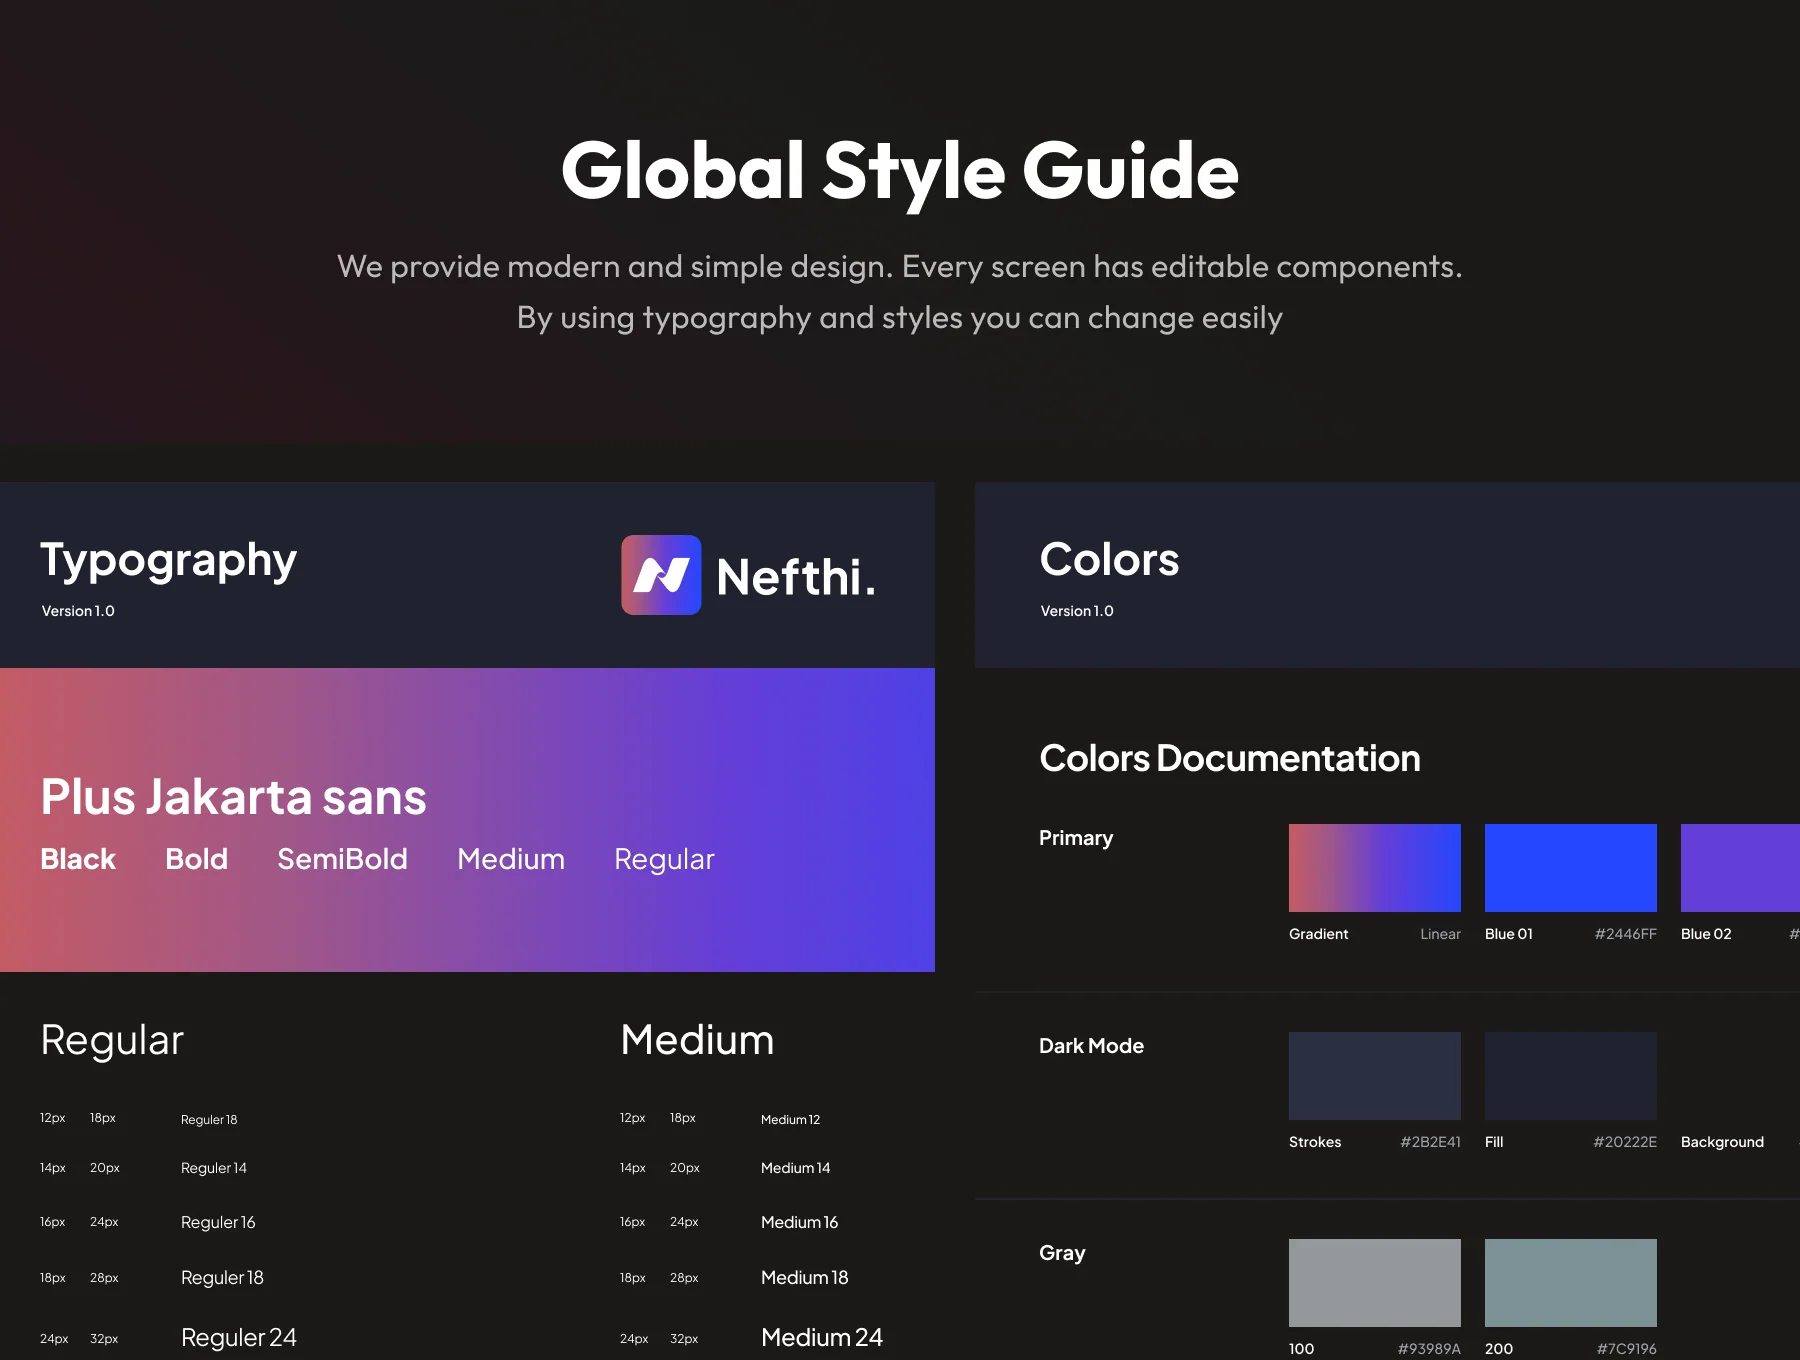This screenshot has width=1800, height=1360.
Task: Click the Blue 02 label
Action: point(1706,934)
